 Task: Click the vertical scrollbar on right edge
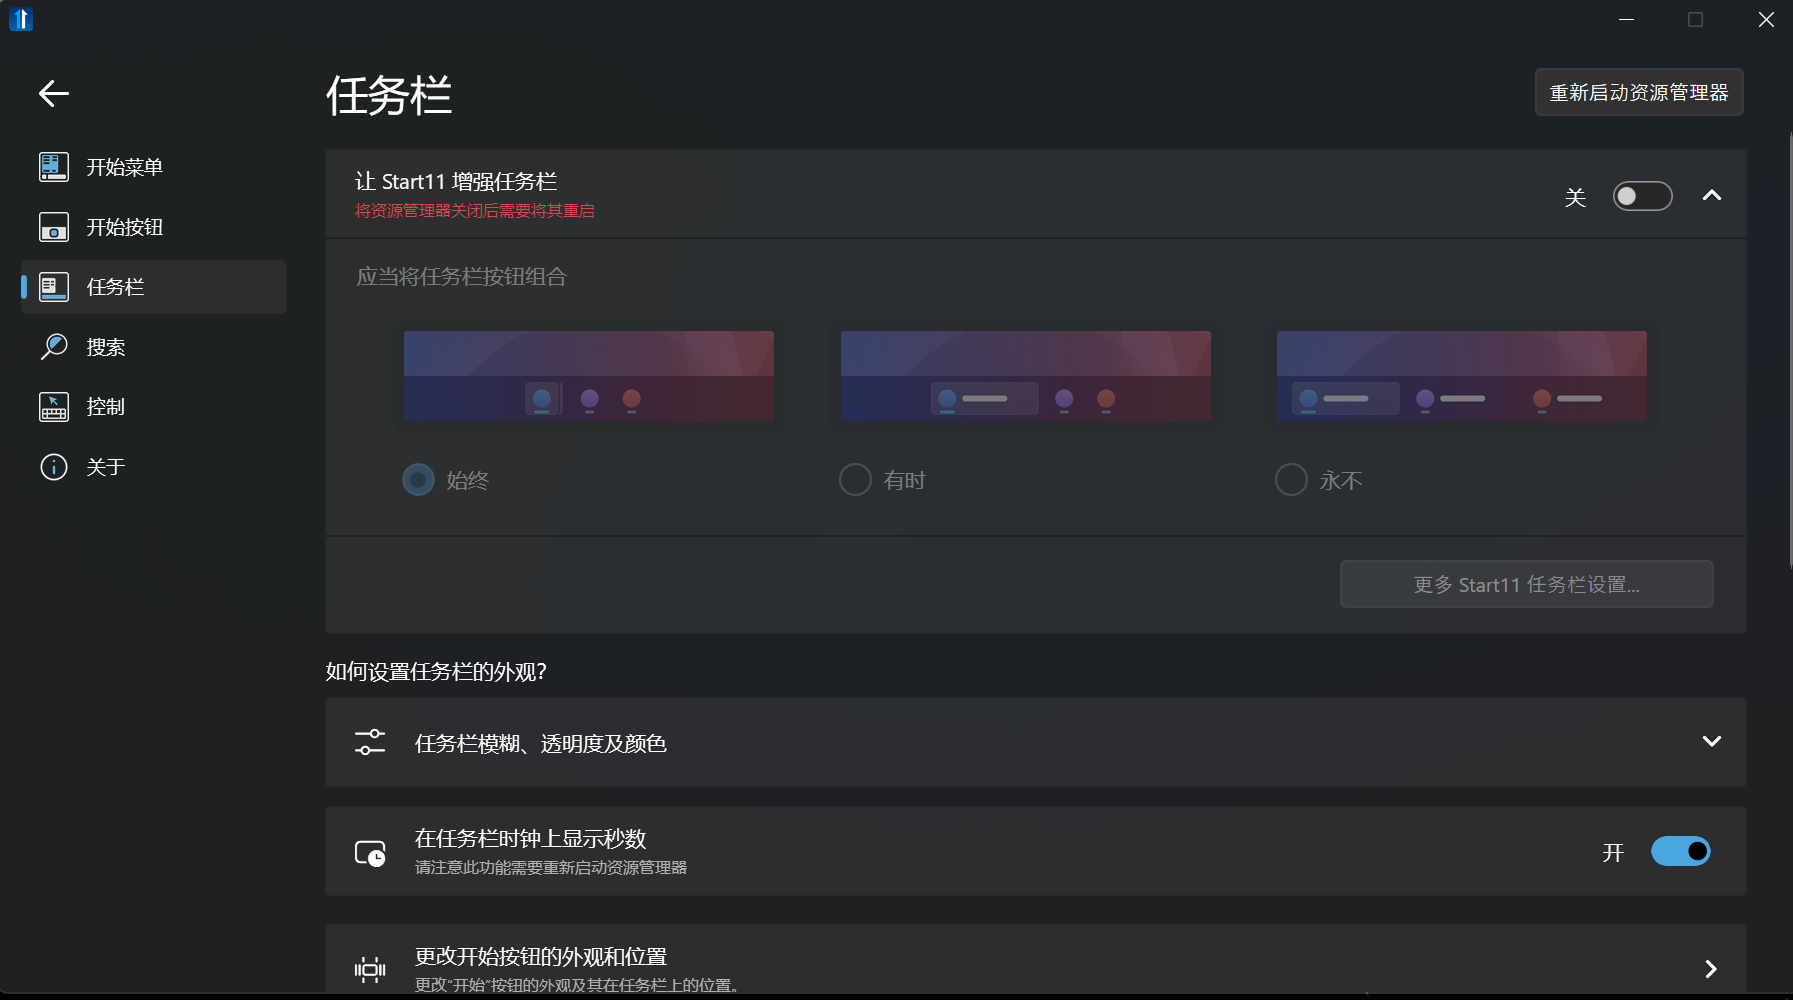tap(1789, 350)
